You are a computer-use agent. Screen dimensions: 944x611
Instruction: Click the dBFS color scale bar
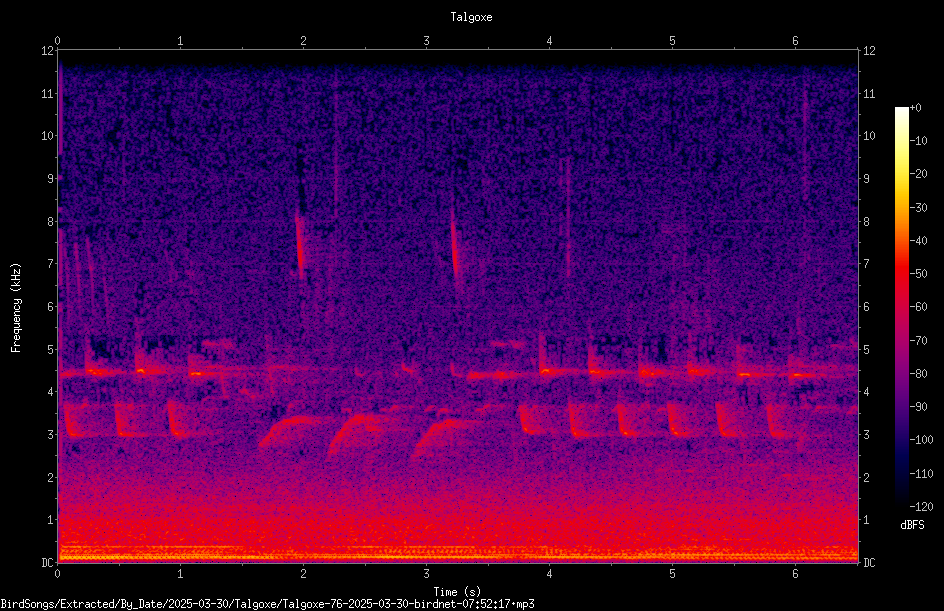tap(901, 306)
